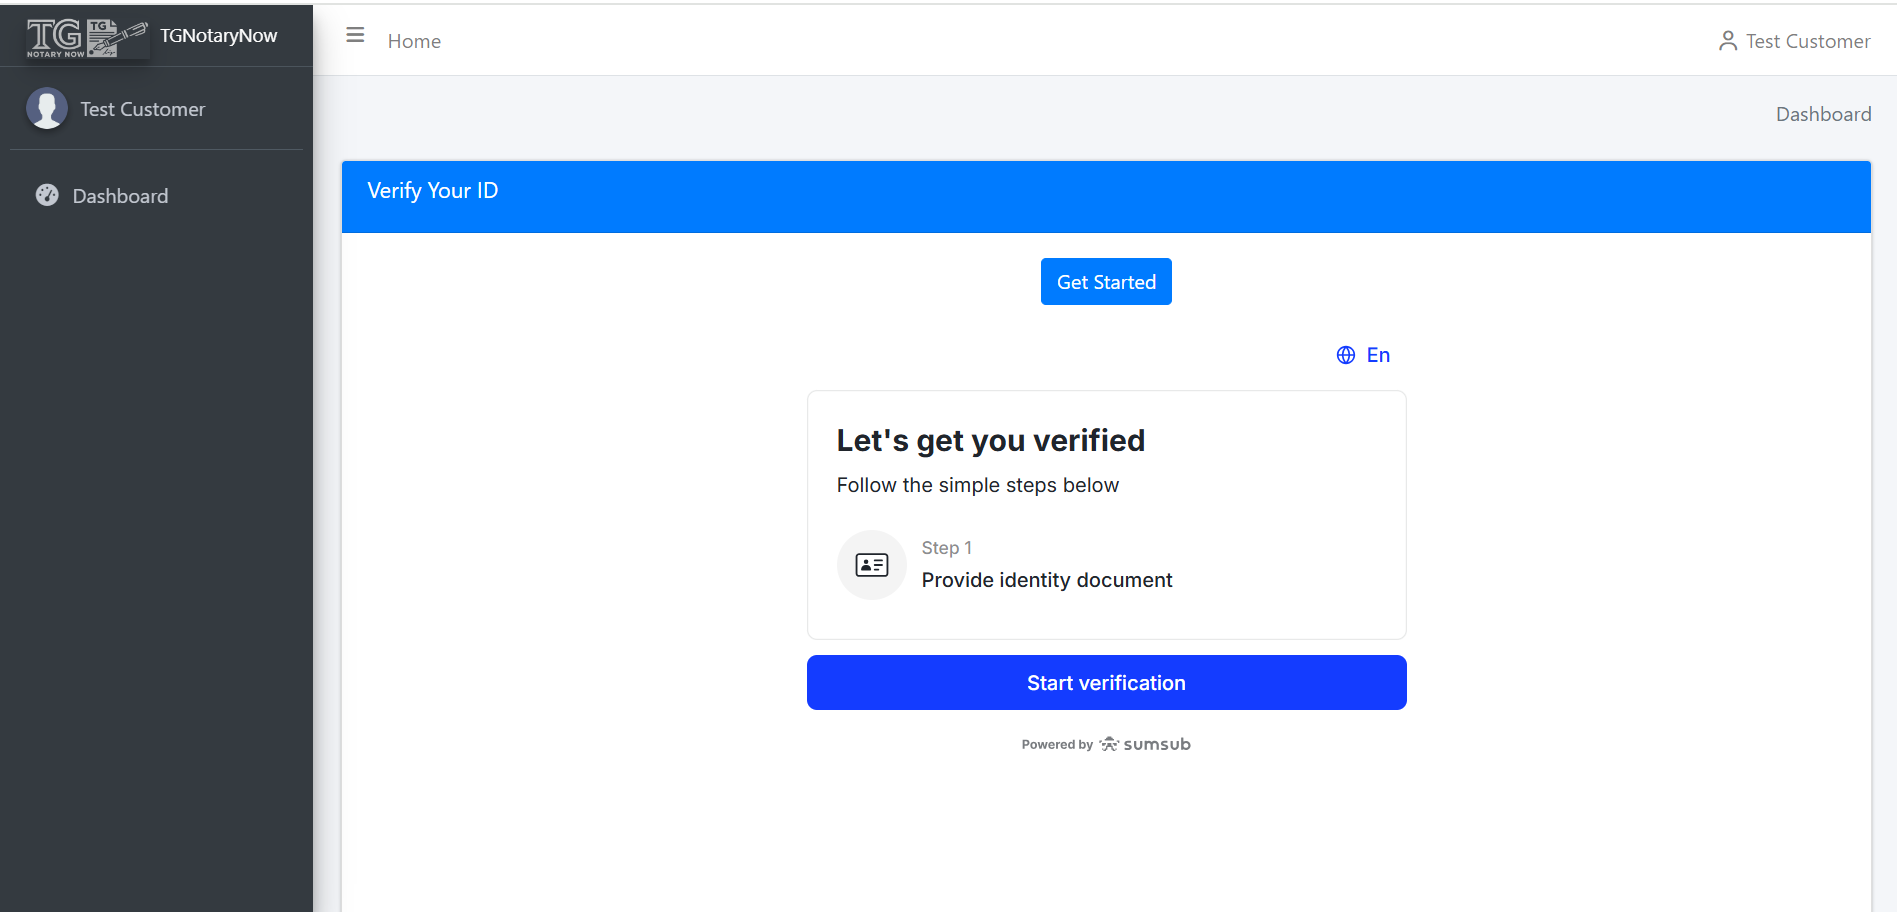This screenshot has height=912, width=1897.
Task: Click the Dashboard breadcrumb text
Action: point(1823,114)
